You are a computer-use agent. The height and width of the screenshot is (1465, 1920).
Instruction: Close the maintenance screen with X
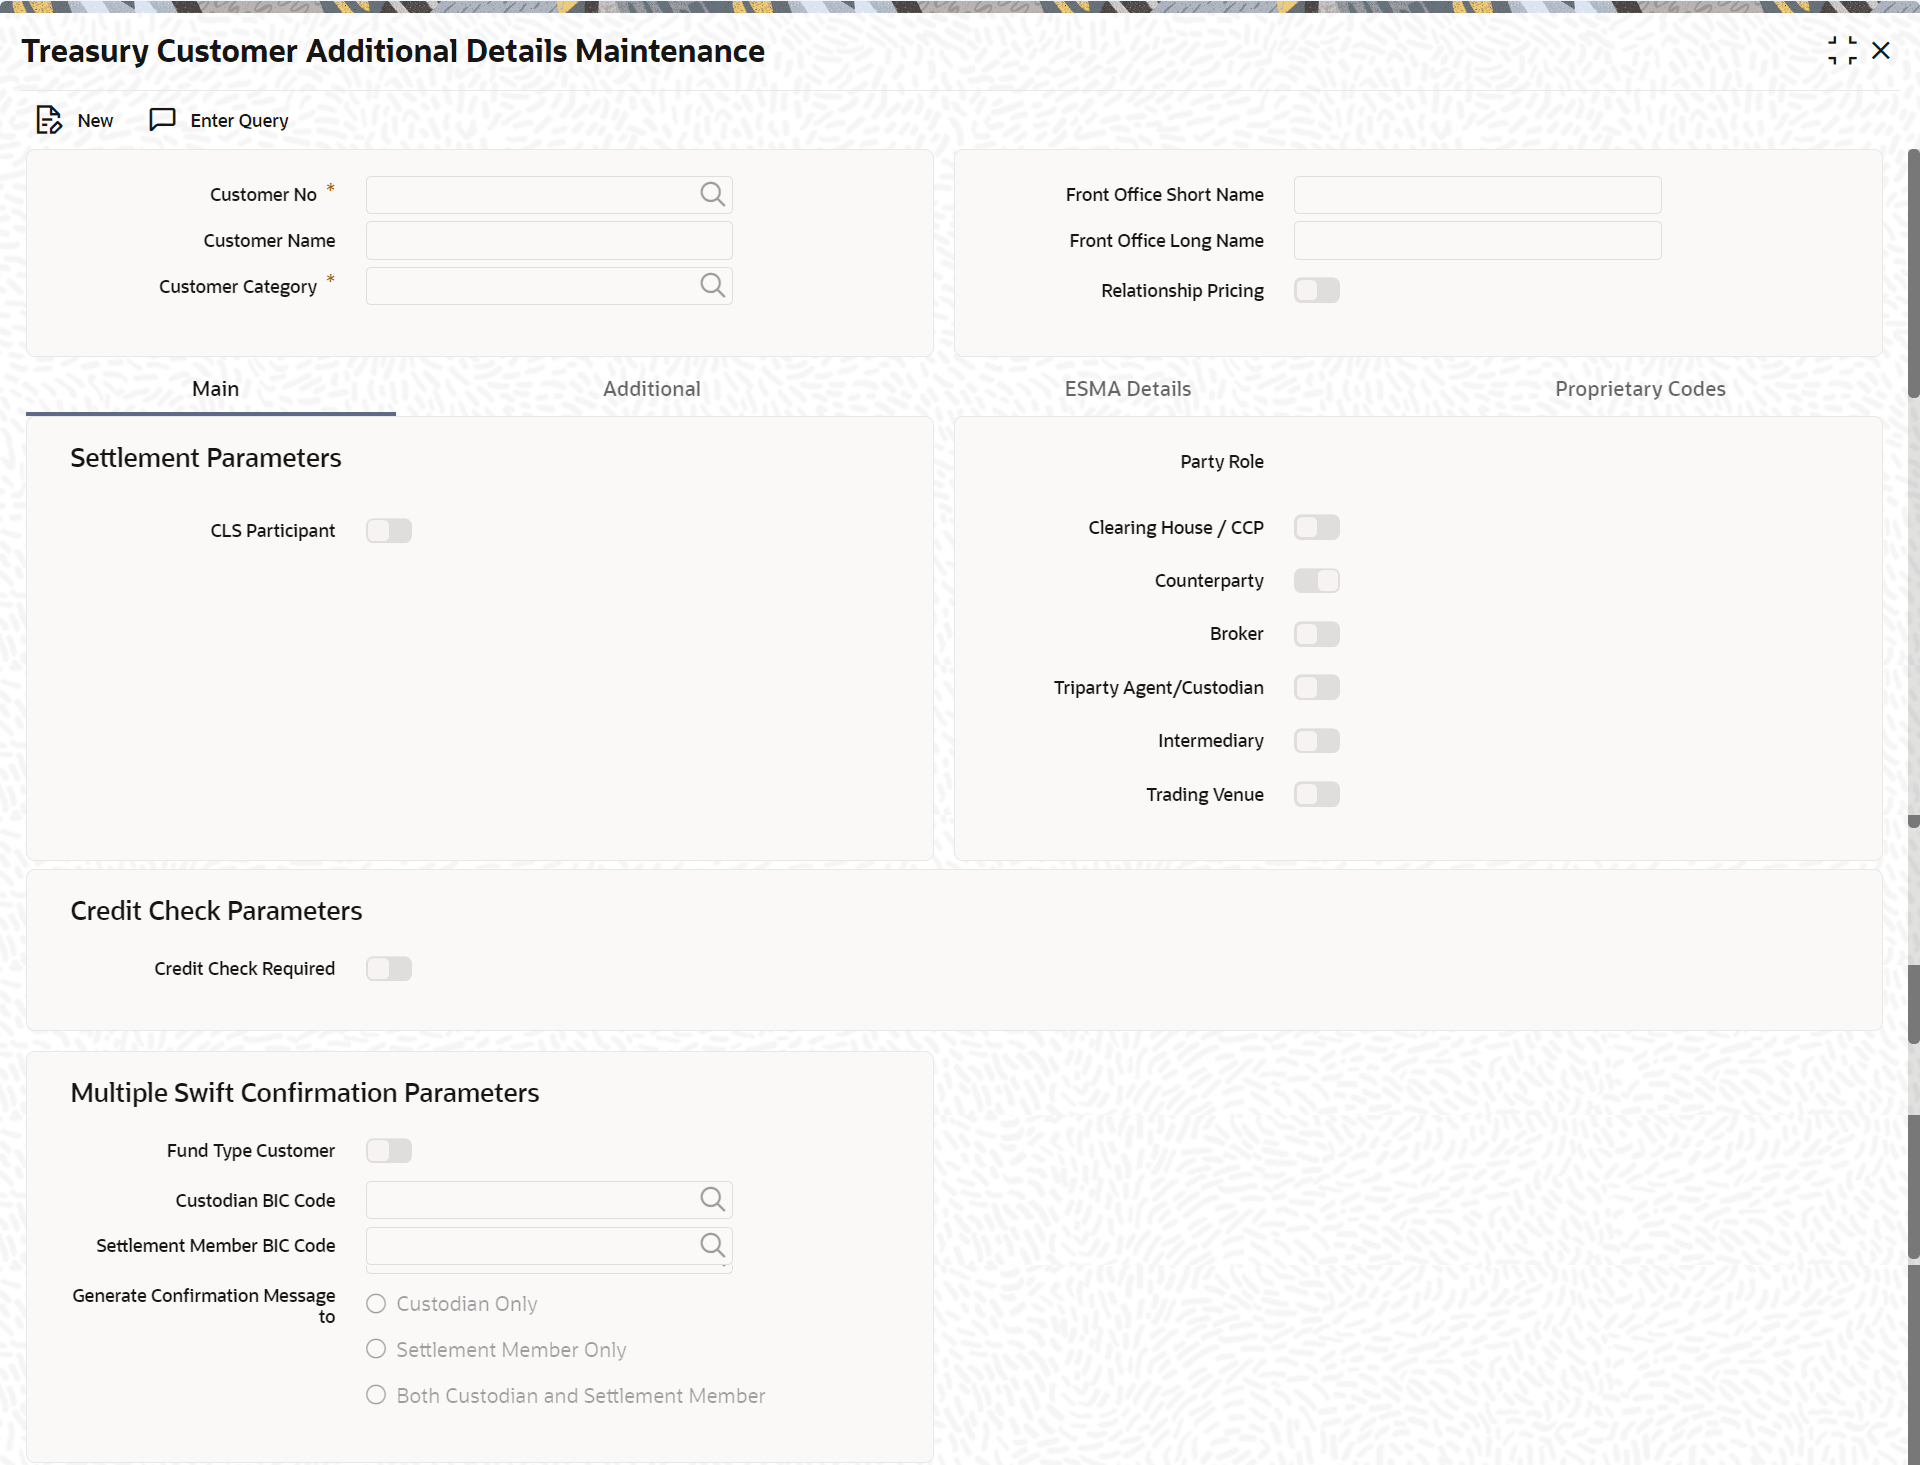[x=1881, y=51]
